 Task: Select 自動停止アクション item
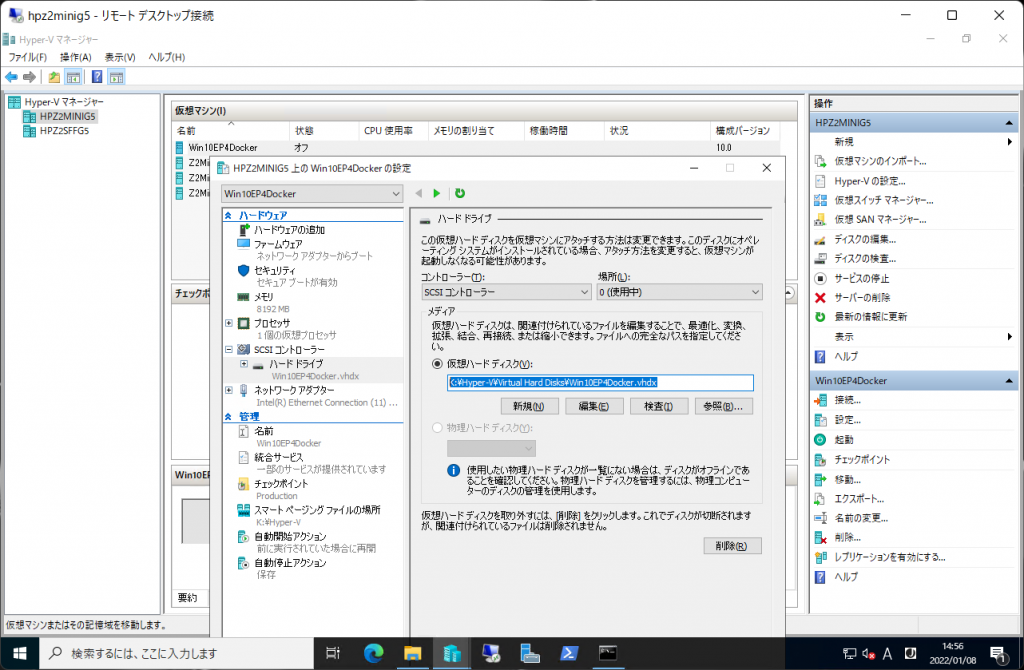[x=290, y=563]
